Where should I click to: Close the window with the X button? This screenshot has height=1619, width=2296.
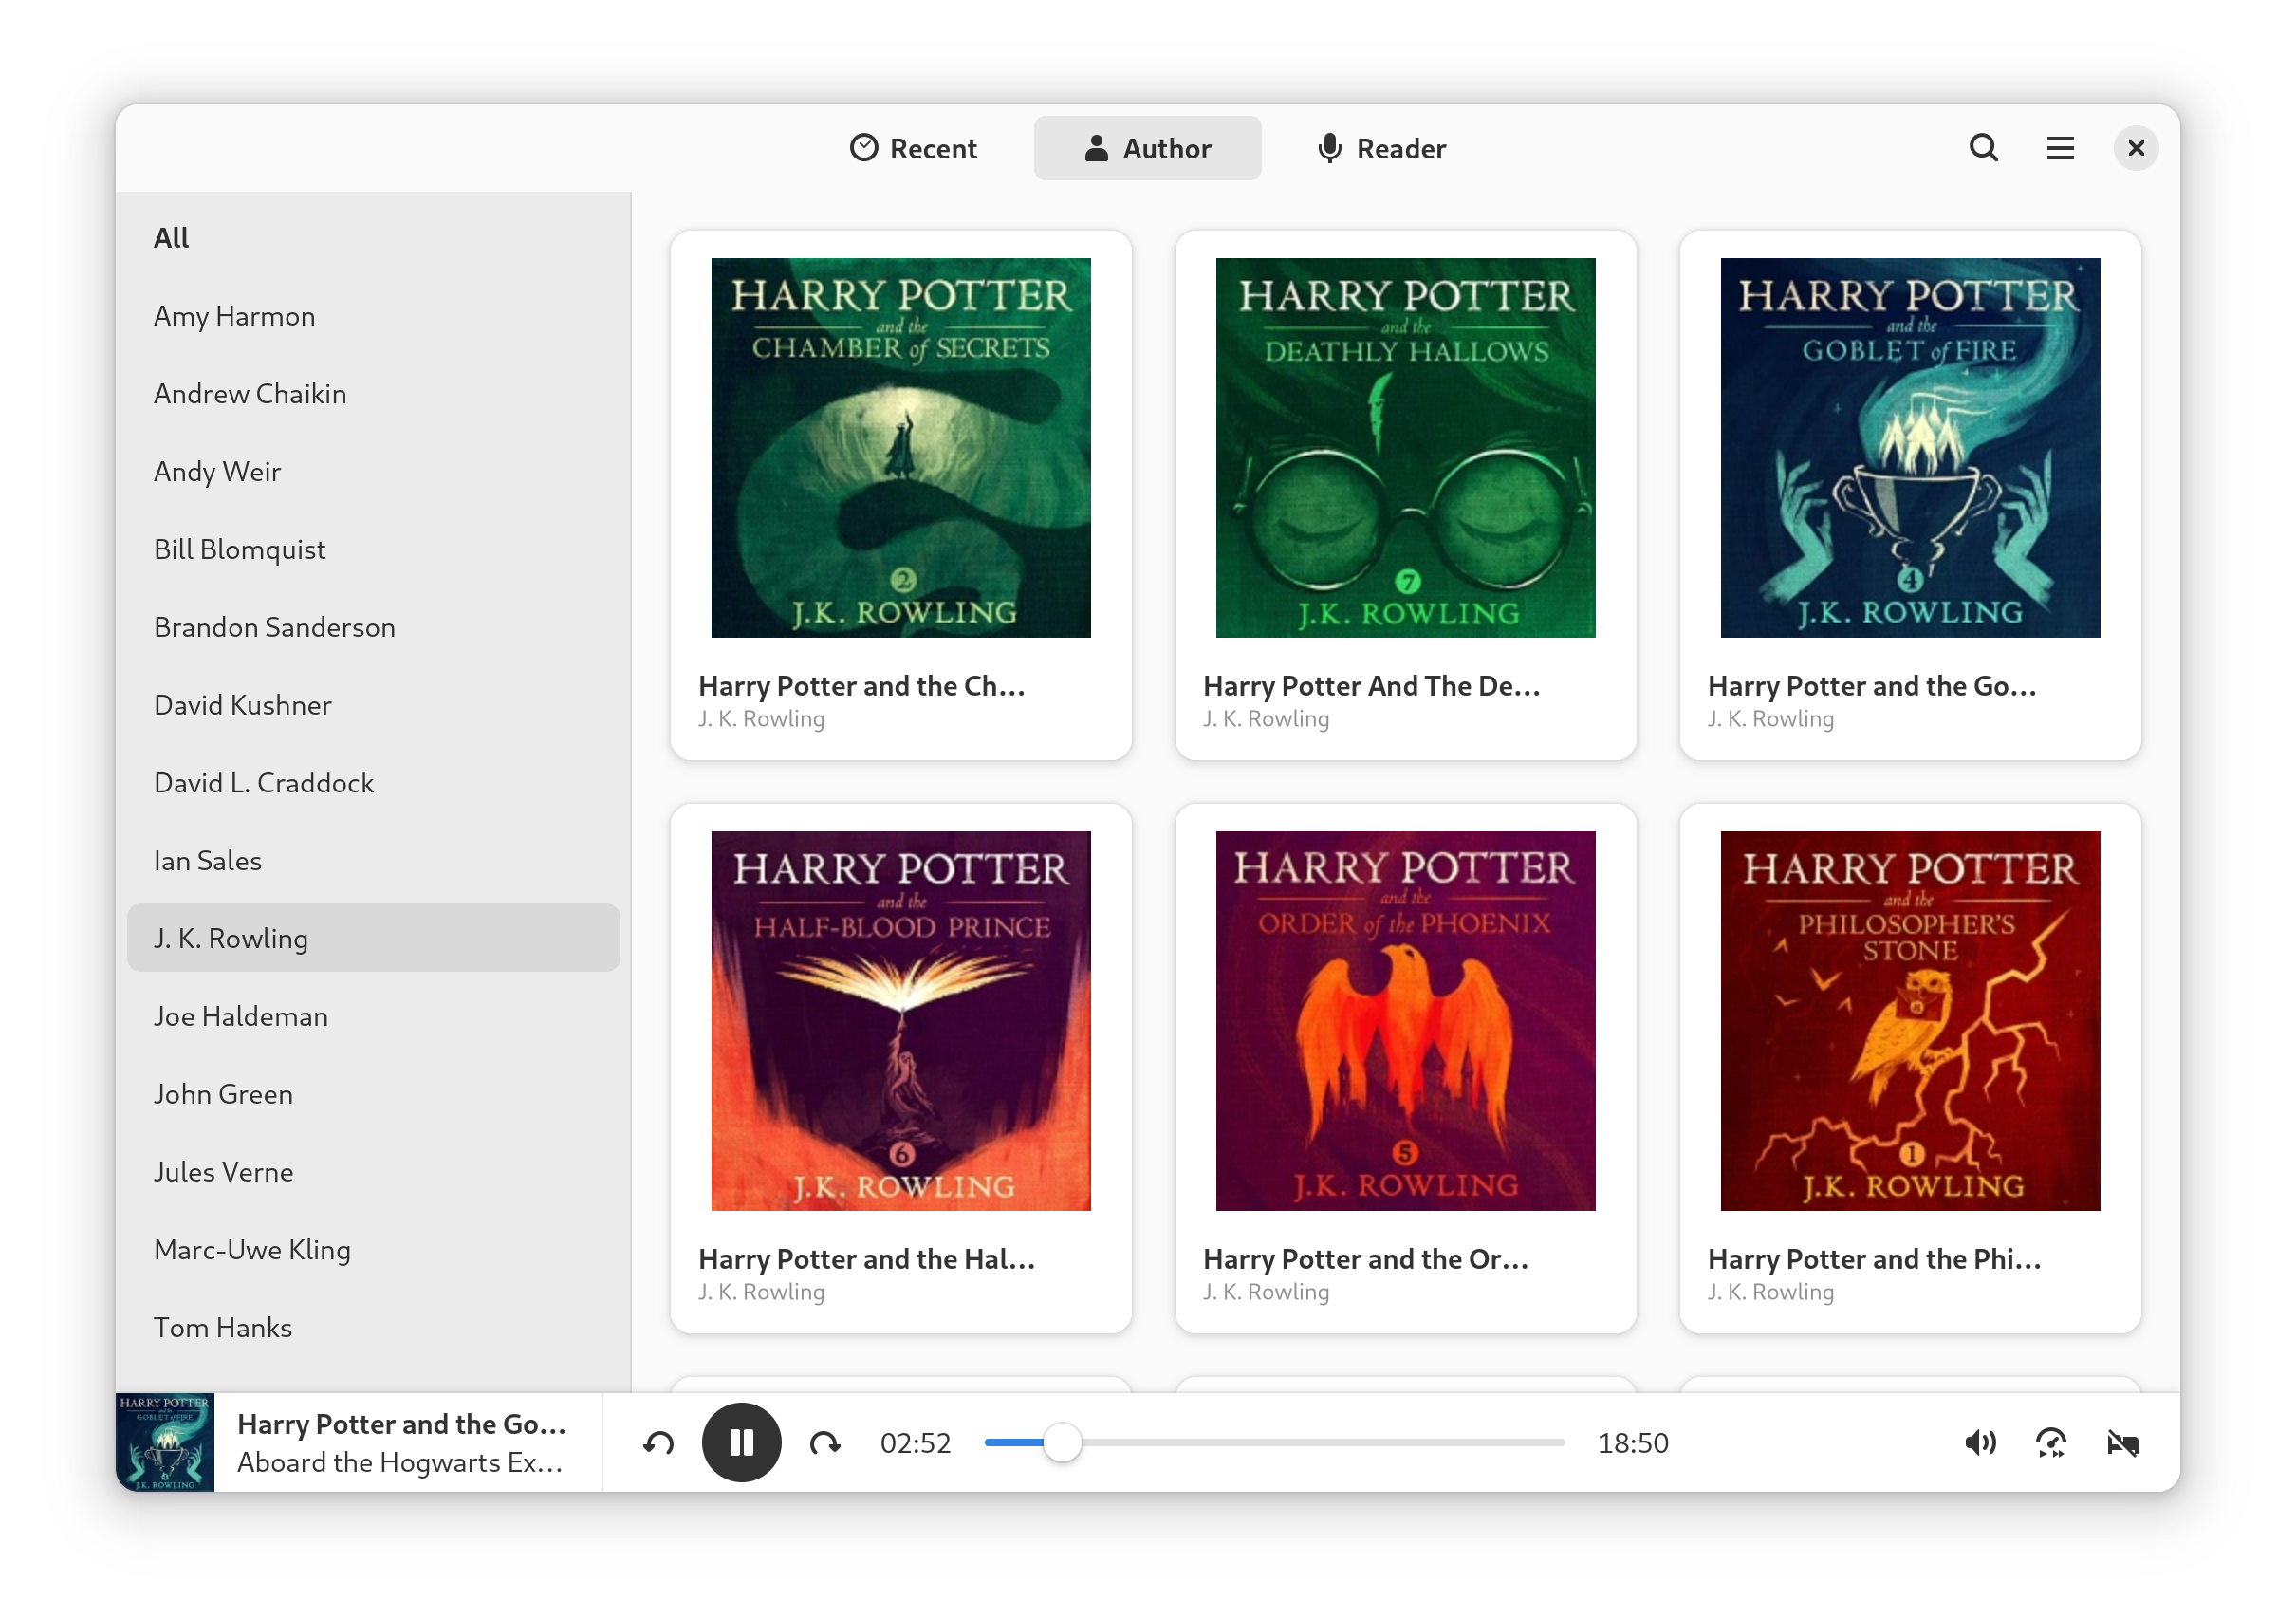(2135, 148)
